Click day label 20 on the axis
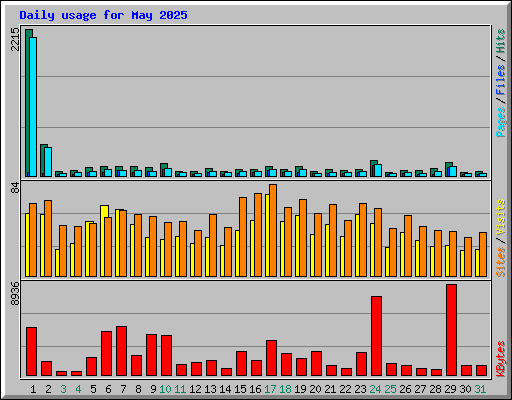 tap(315, 389)
